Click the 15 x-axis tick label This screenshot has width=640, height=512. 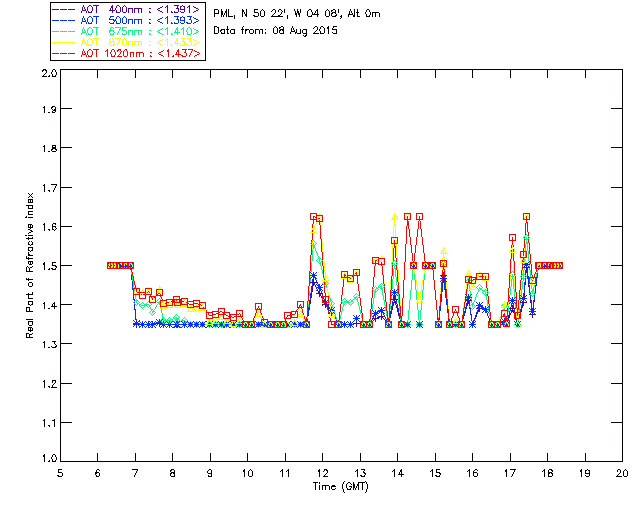tap(435, 473)
